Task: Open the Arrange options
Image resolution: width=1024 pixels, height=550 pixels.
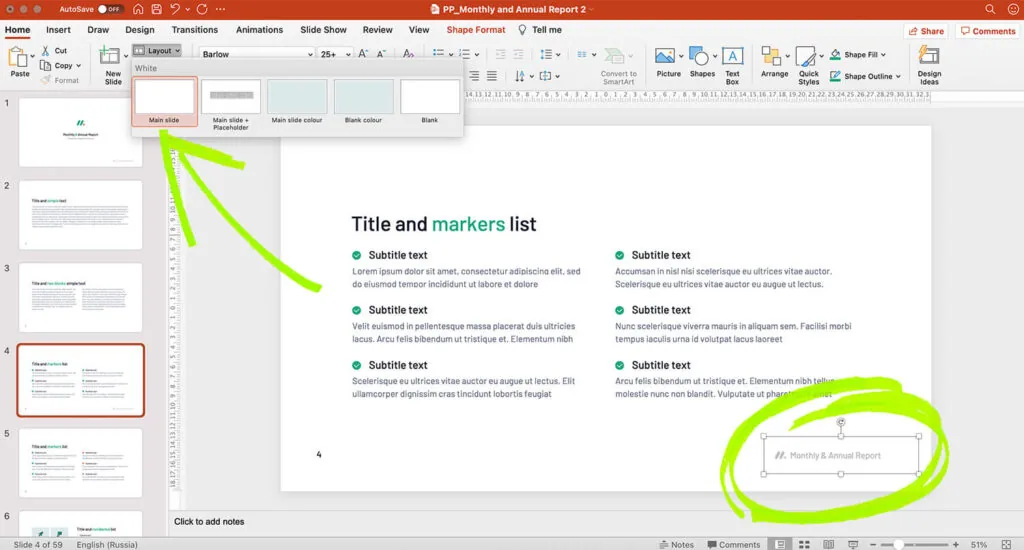Action: click(775, 63)
